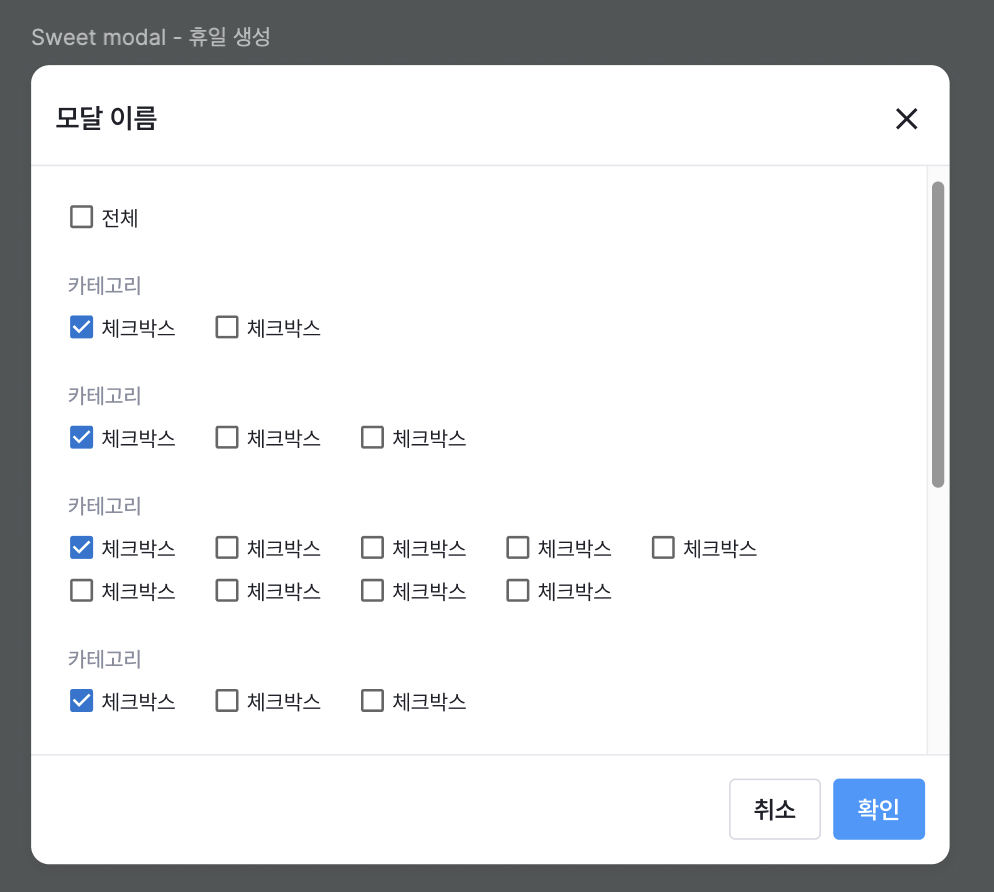Check the third 체크박스 in fourth 카테고리
The image size is (994, 892).
371,700
